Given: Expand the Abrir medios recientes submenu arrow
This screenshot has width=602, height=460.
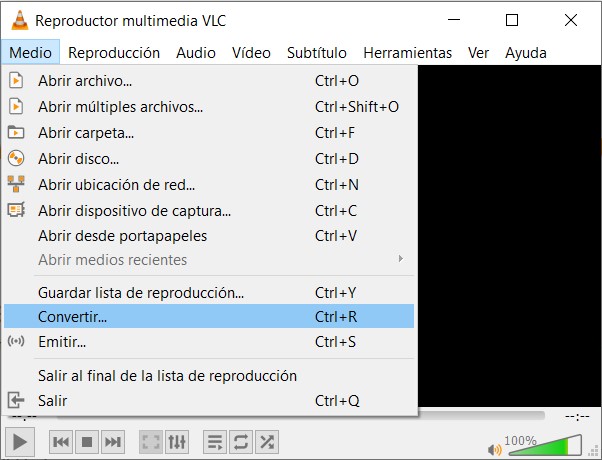Looking at the screenshot, I should pyautogui.click(x=400, y=258).
